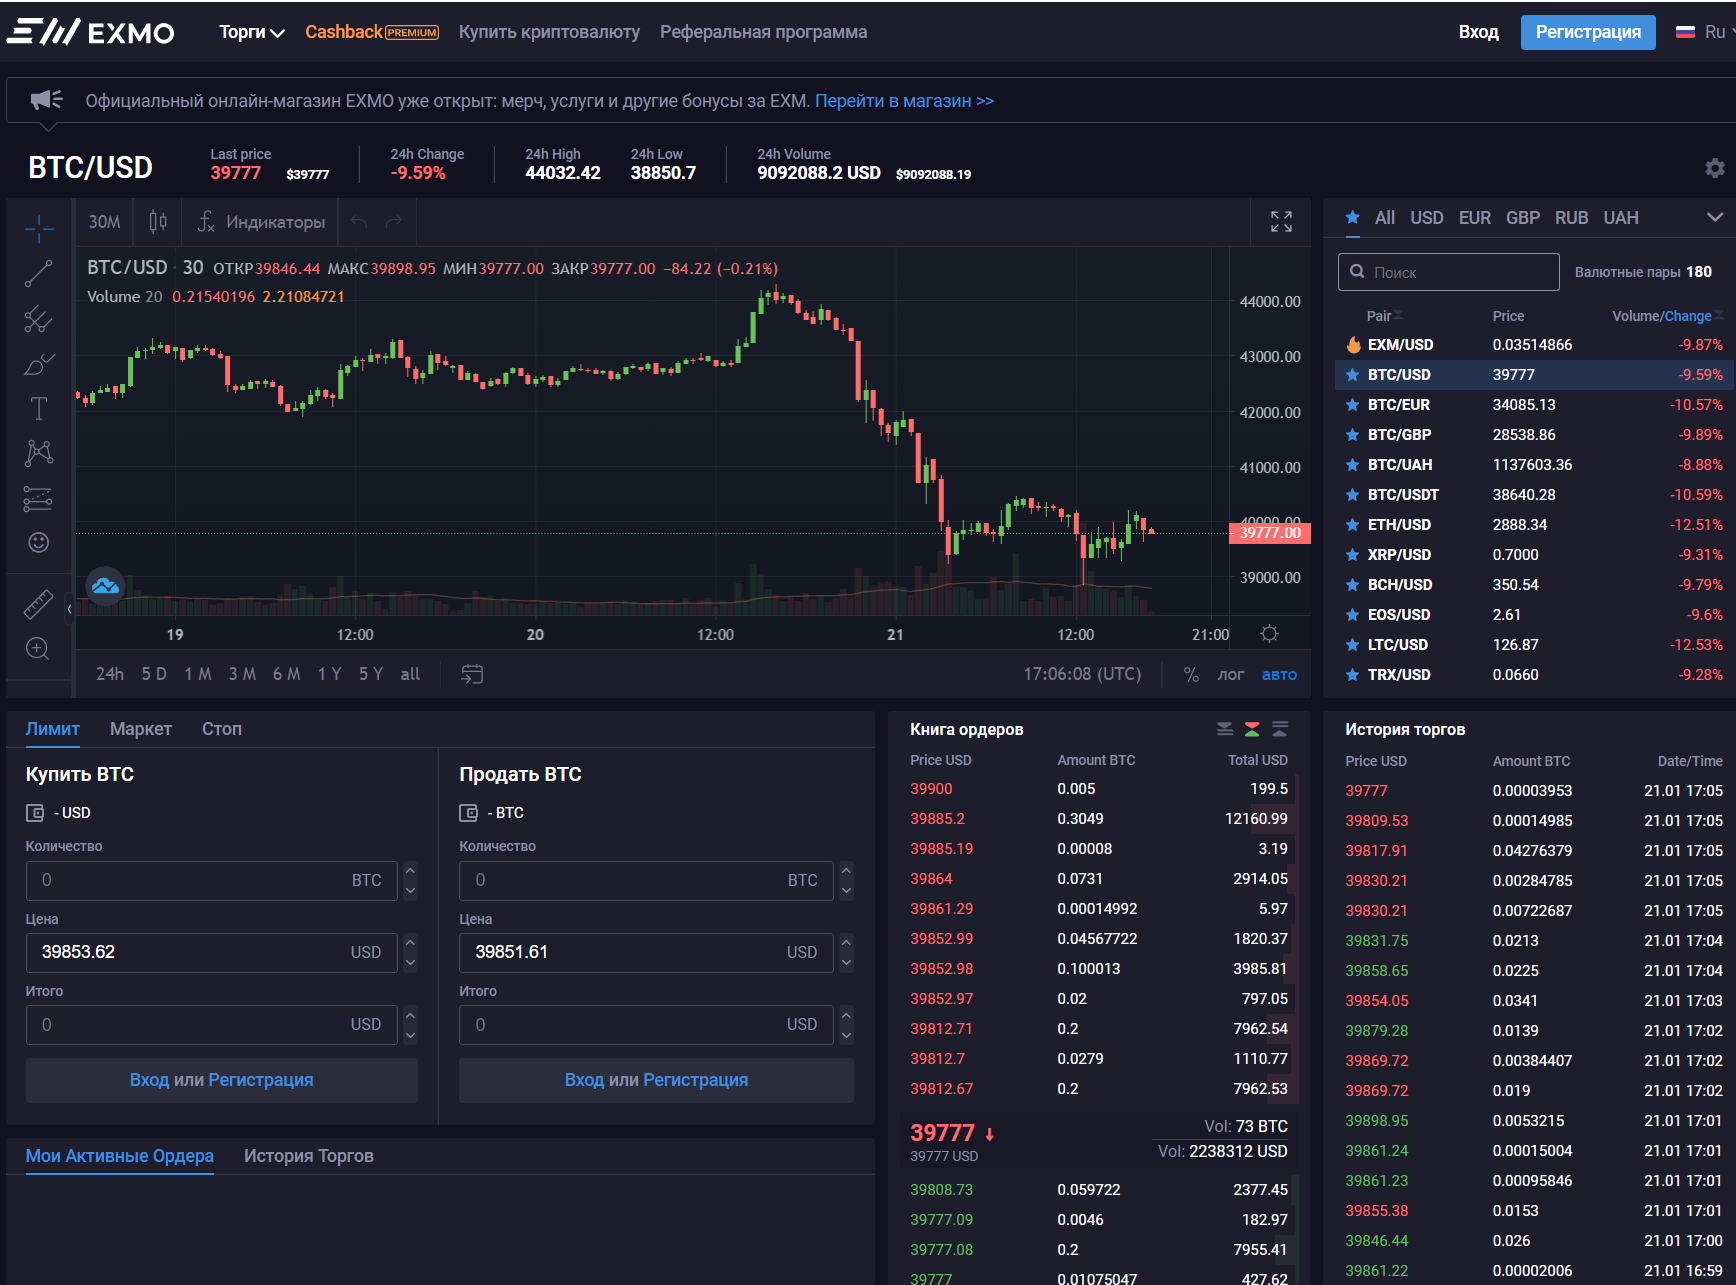The image size is (1736, 1285).
Task: Select the BTC/USDT pair row
Action: click(x=1535, y=495)
